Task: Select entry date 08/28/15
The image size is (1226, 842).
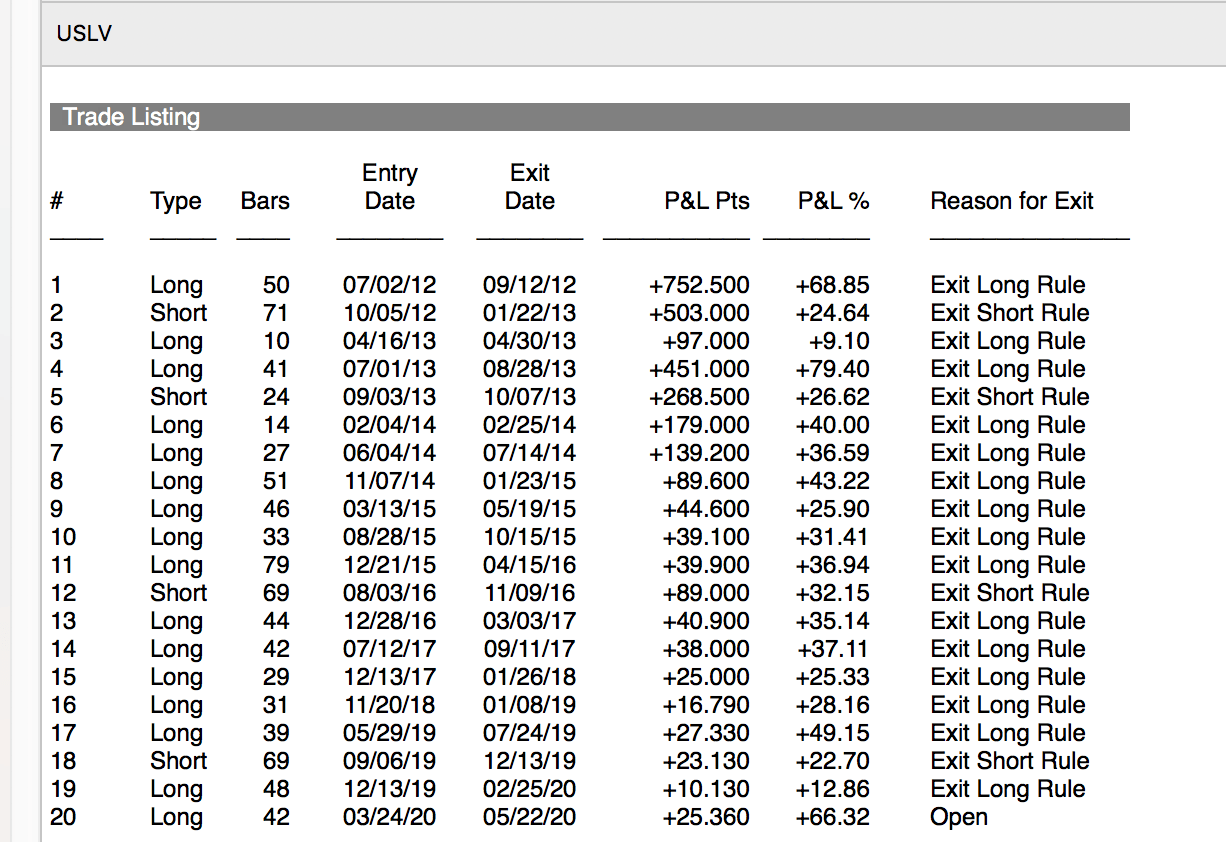Action: [390, 537]
